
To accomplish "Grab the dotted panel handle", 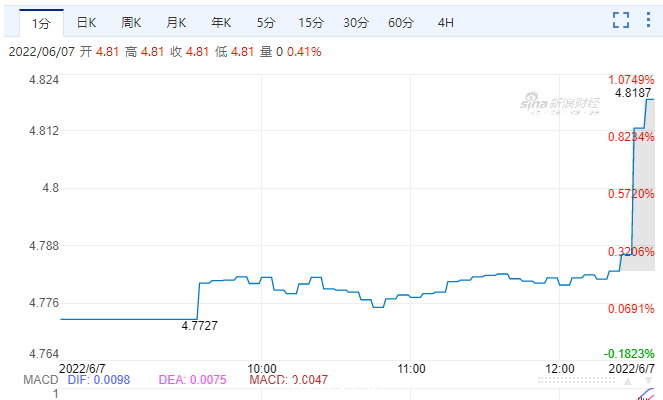I will tap(576, 381).
